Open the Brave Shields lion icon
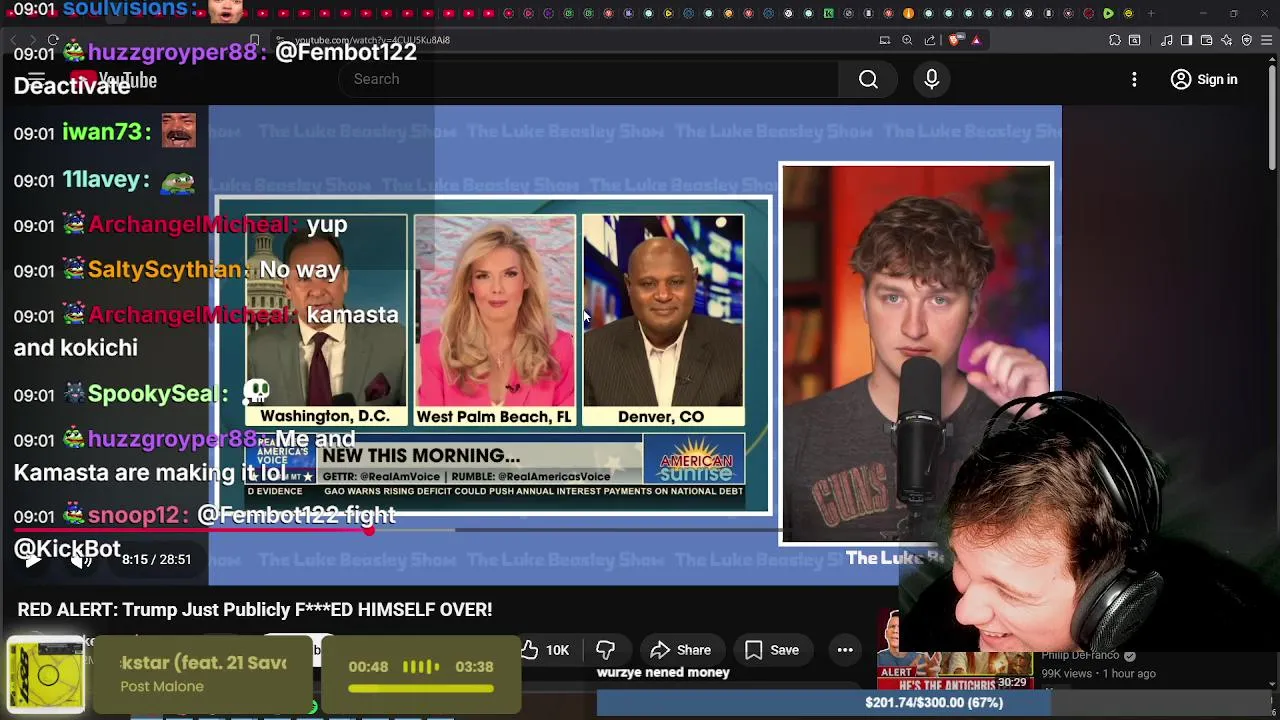 [x=954, y=40]
